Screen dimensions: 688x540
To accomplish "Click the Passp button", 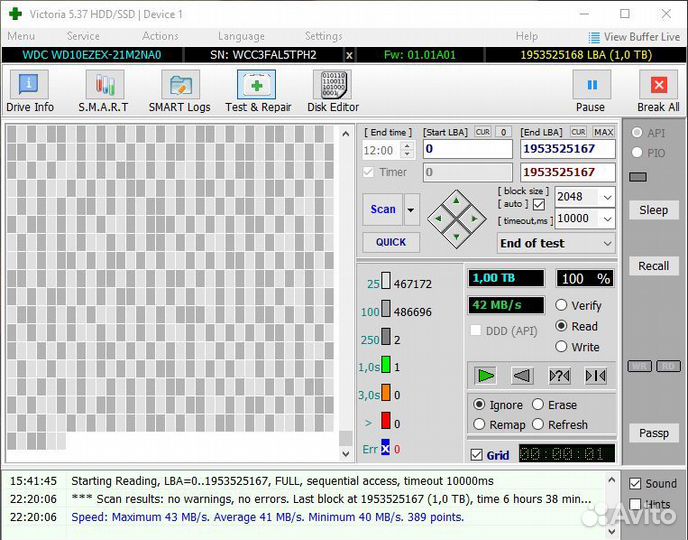I will tap(654, 433).
